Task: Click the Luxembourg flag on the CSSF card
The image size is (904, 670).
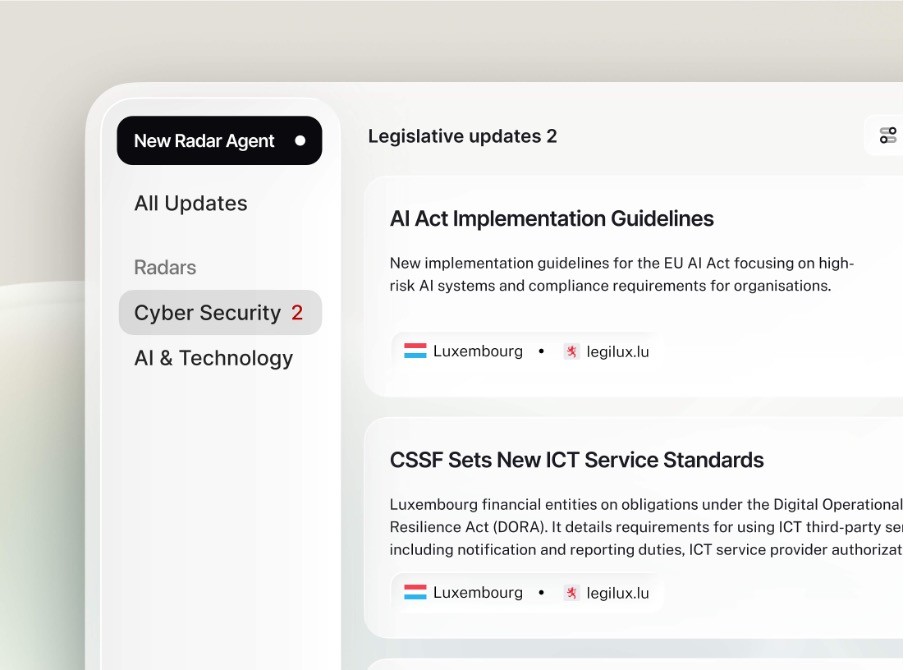Action: tap(415, 592)
